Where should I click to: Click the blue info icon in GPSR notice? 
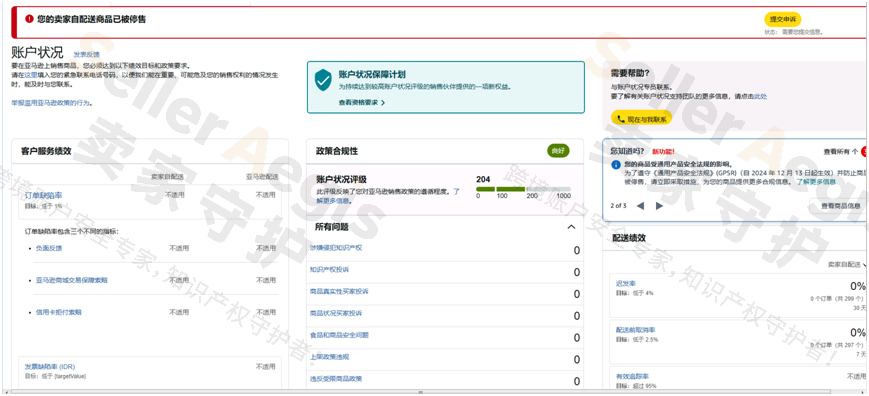(615, 164)
